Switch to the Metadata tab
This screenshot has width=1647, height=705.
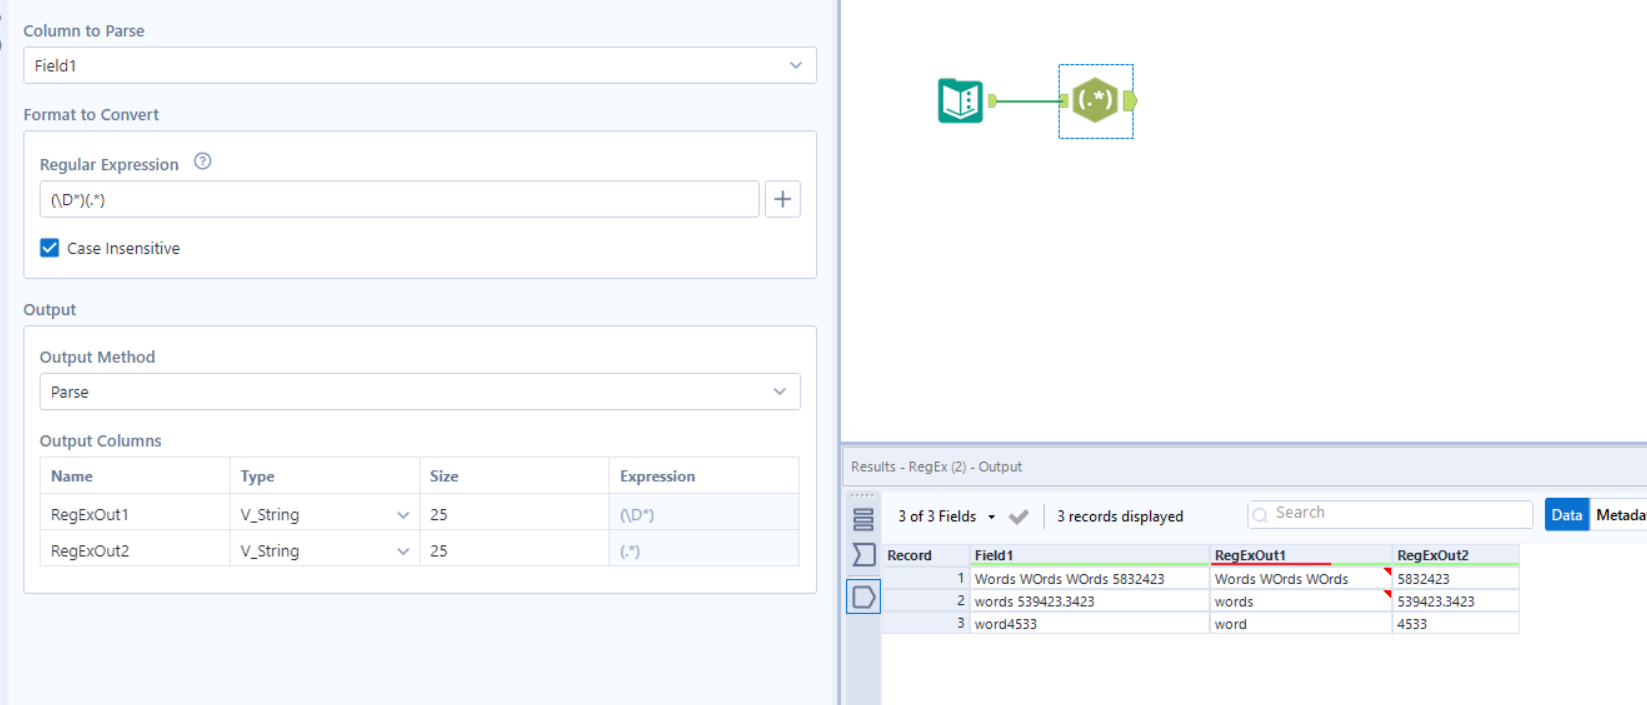pyautogui.click(x=1620, y=515)
